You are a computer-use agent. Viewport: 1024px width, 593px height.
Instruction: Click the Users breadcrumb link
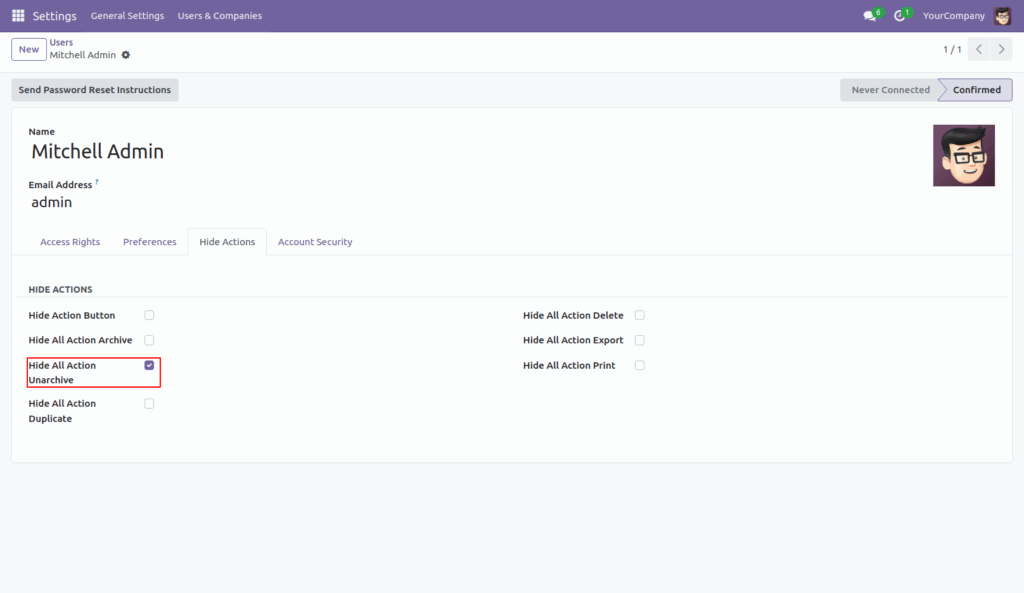[x=61, y=42]
